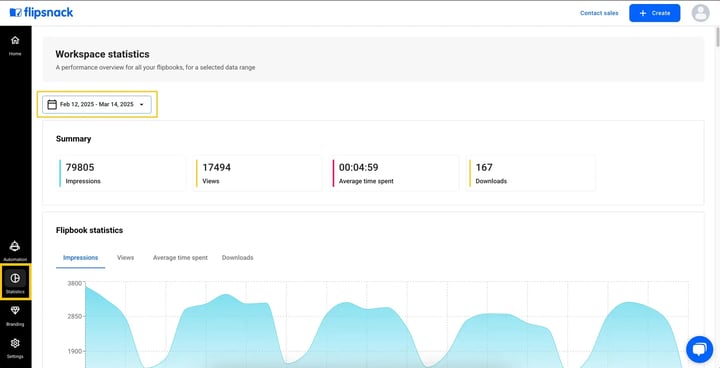Open Home in the sidebar
Screen dimensions: 720x368
click(x=15, y=45)
